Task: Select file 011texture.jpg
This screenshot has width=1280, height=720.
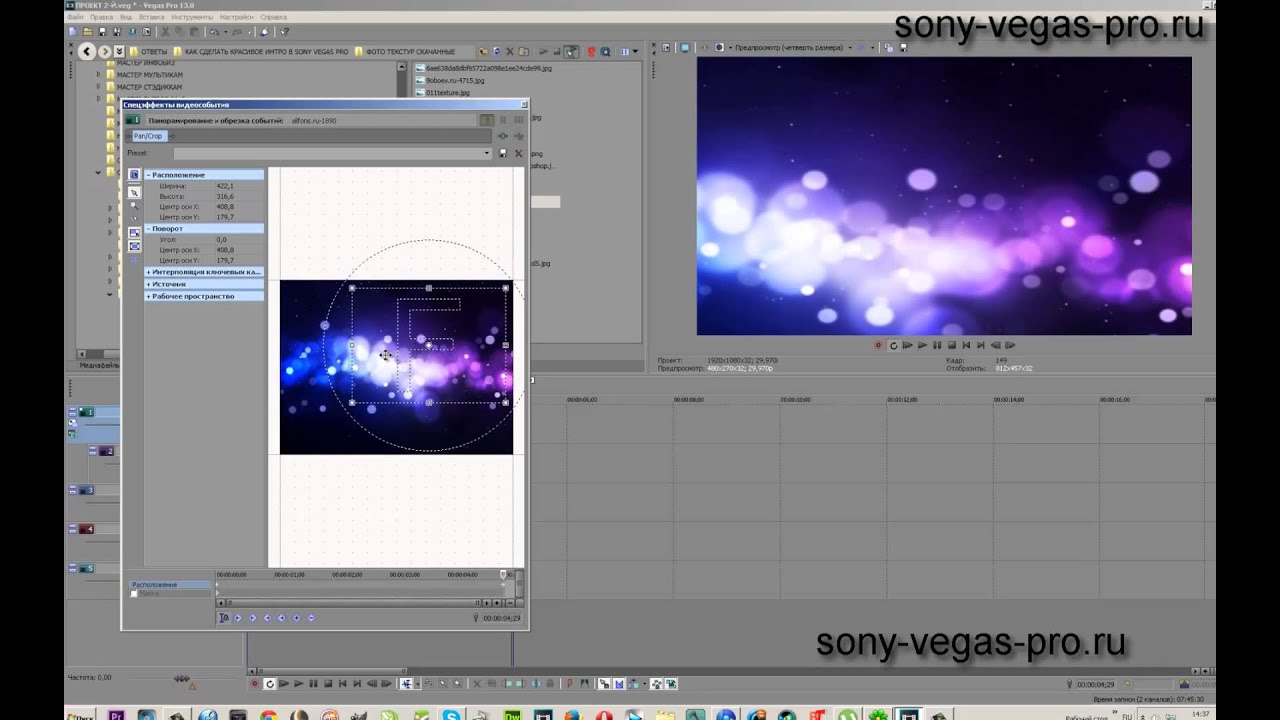Action: [447, 92]
